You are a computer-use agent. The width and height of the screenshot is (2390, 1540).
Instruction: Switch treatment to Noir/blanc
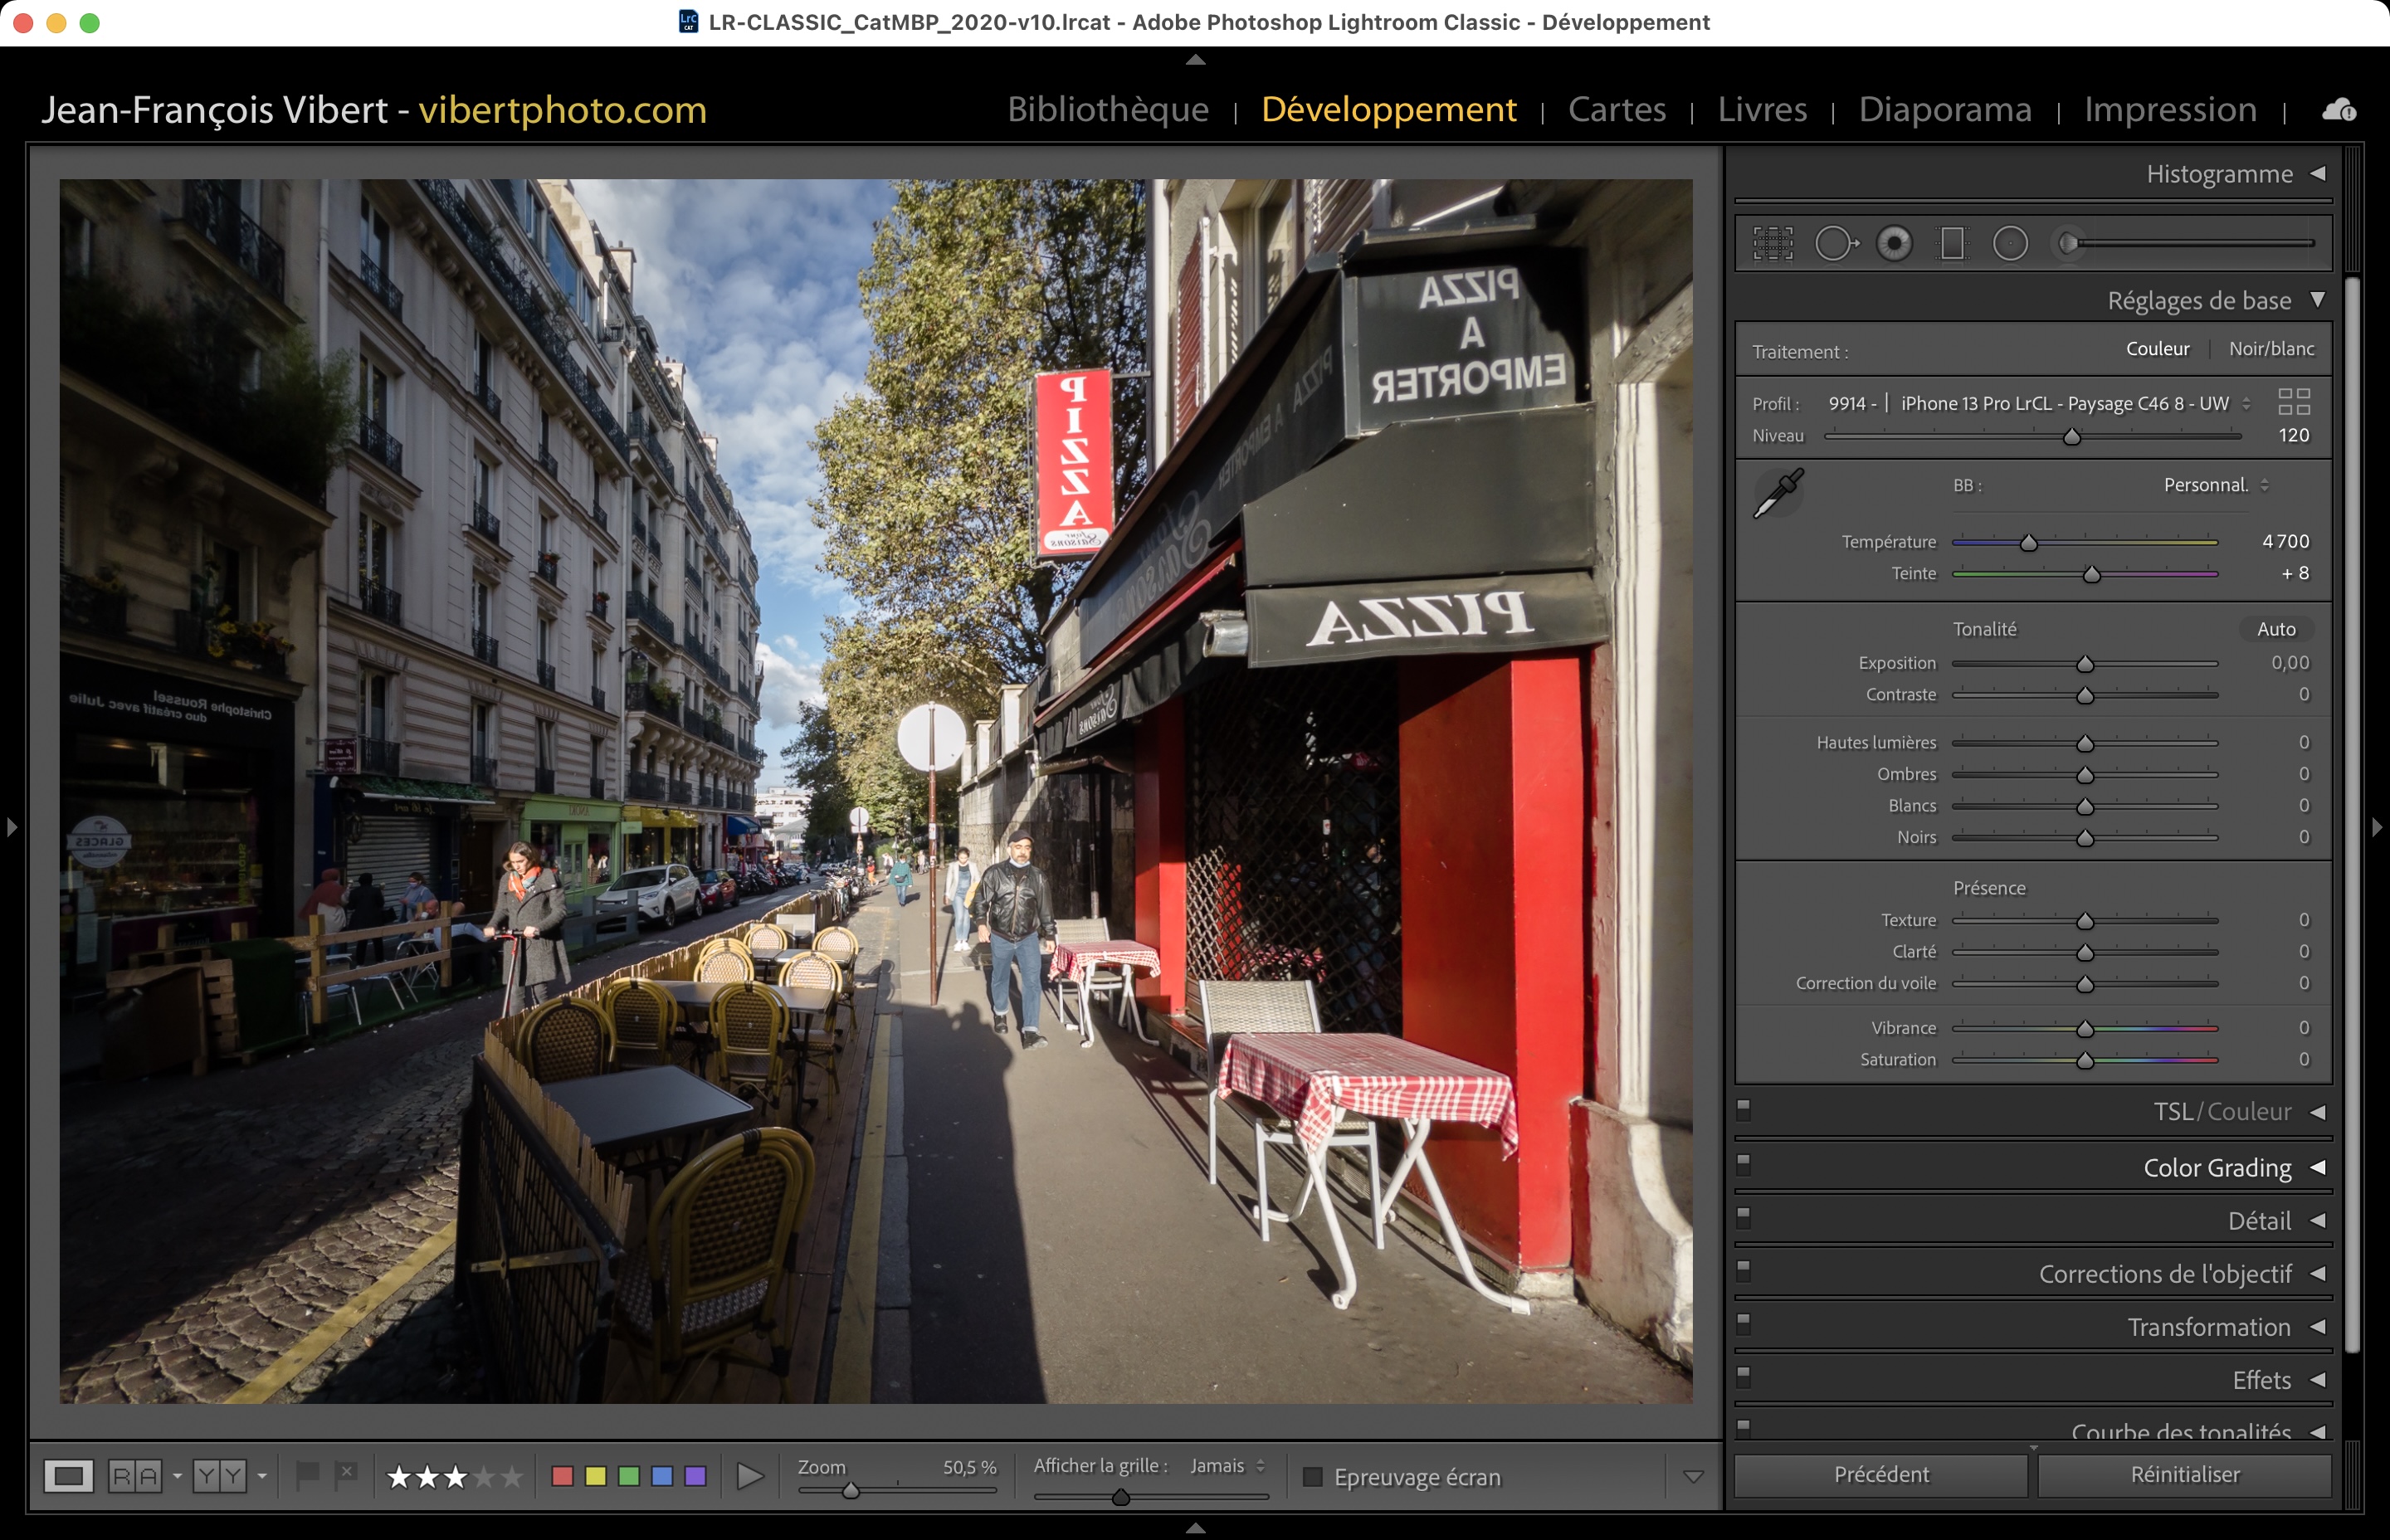tap(2271, 349)
